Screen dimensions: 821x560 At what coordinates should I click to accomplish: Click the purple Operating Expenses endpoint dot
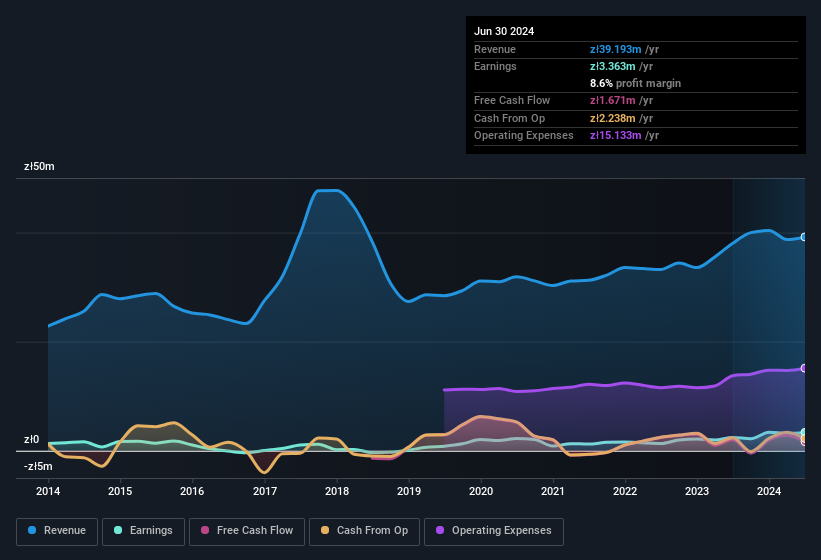pos(803,368)
